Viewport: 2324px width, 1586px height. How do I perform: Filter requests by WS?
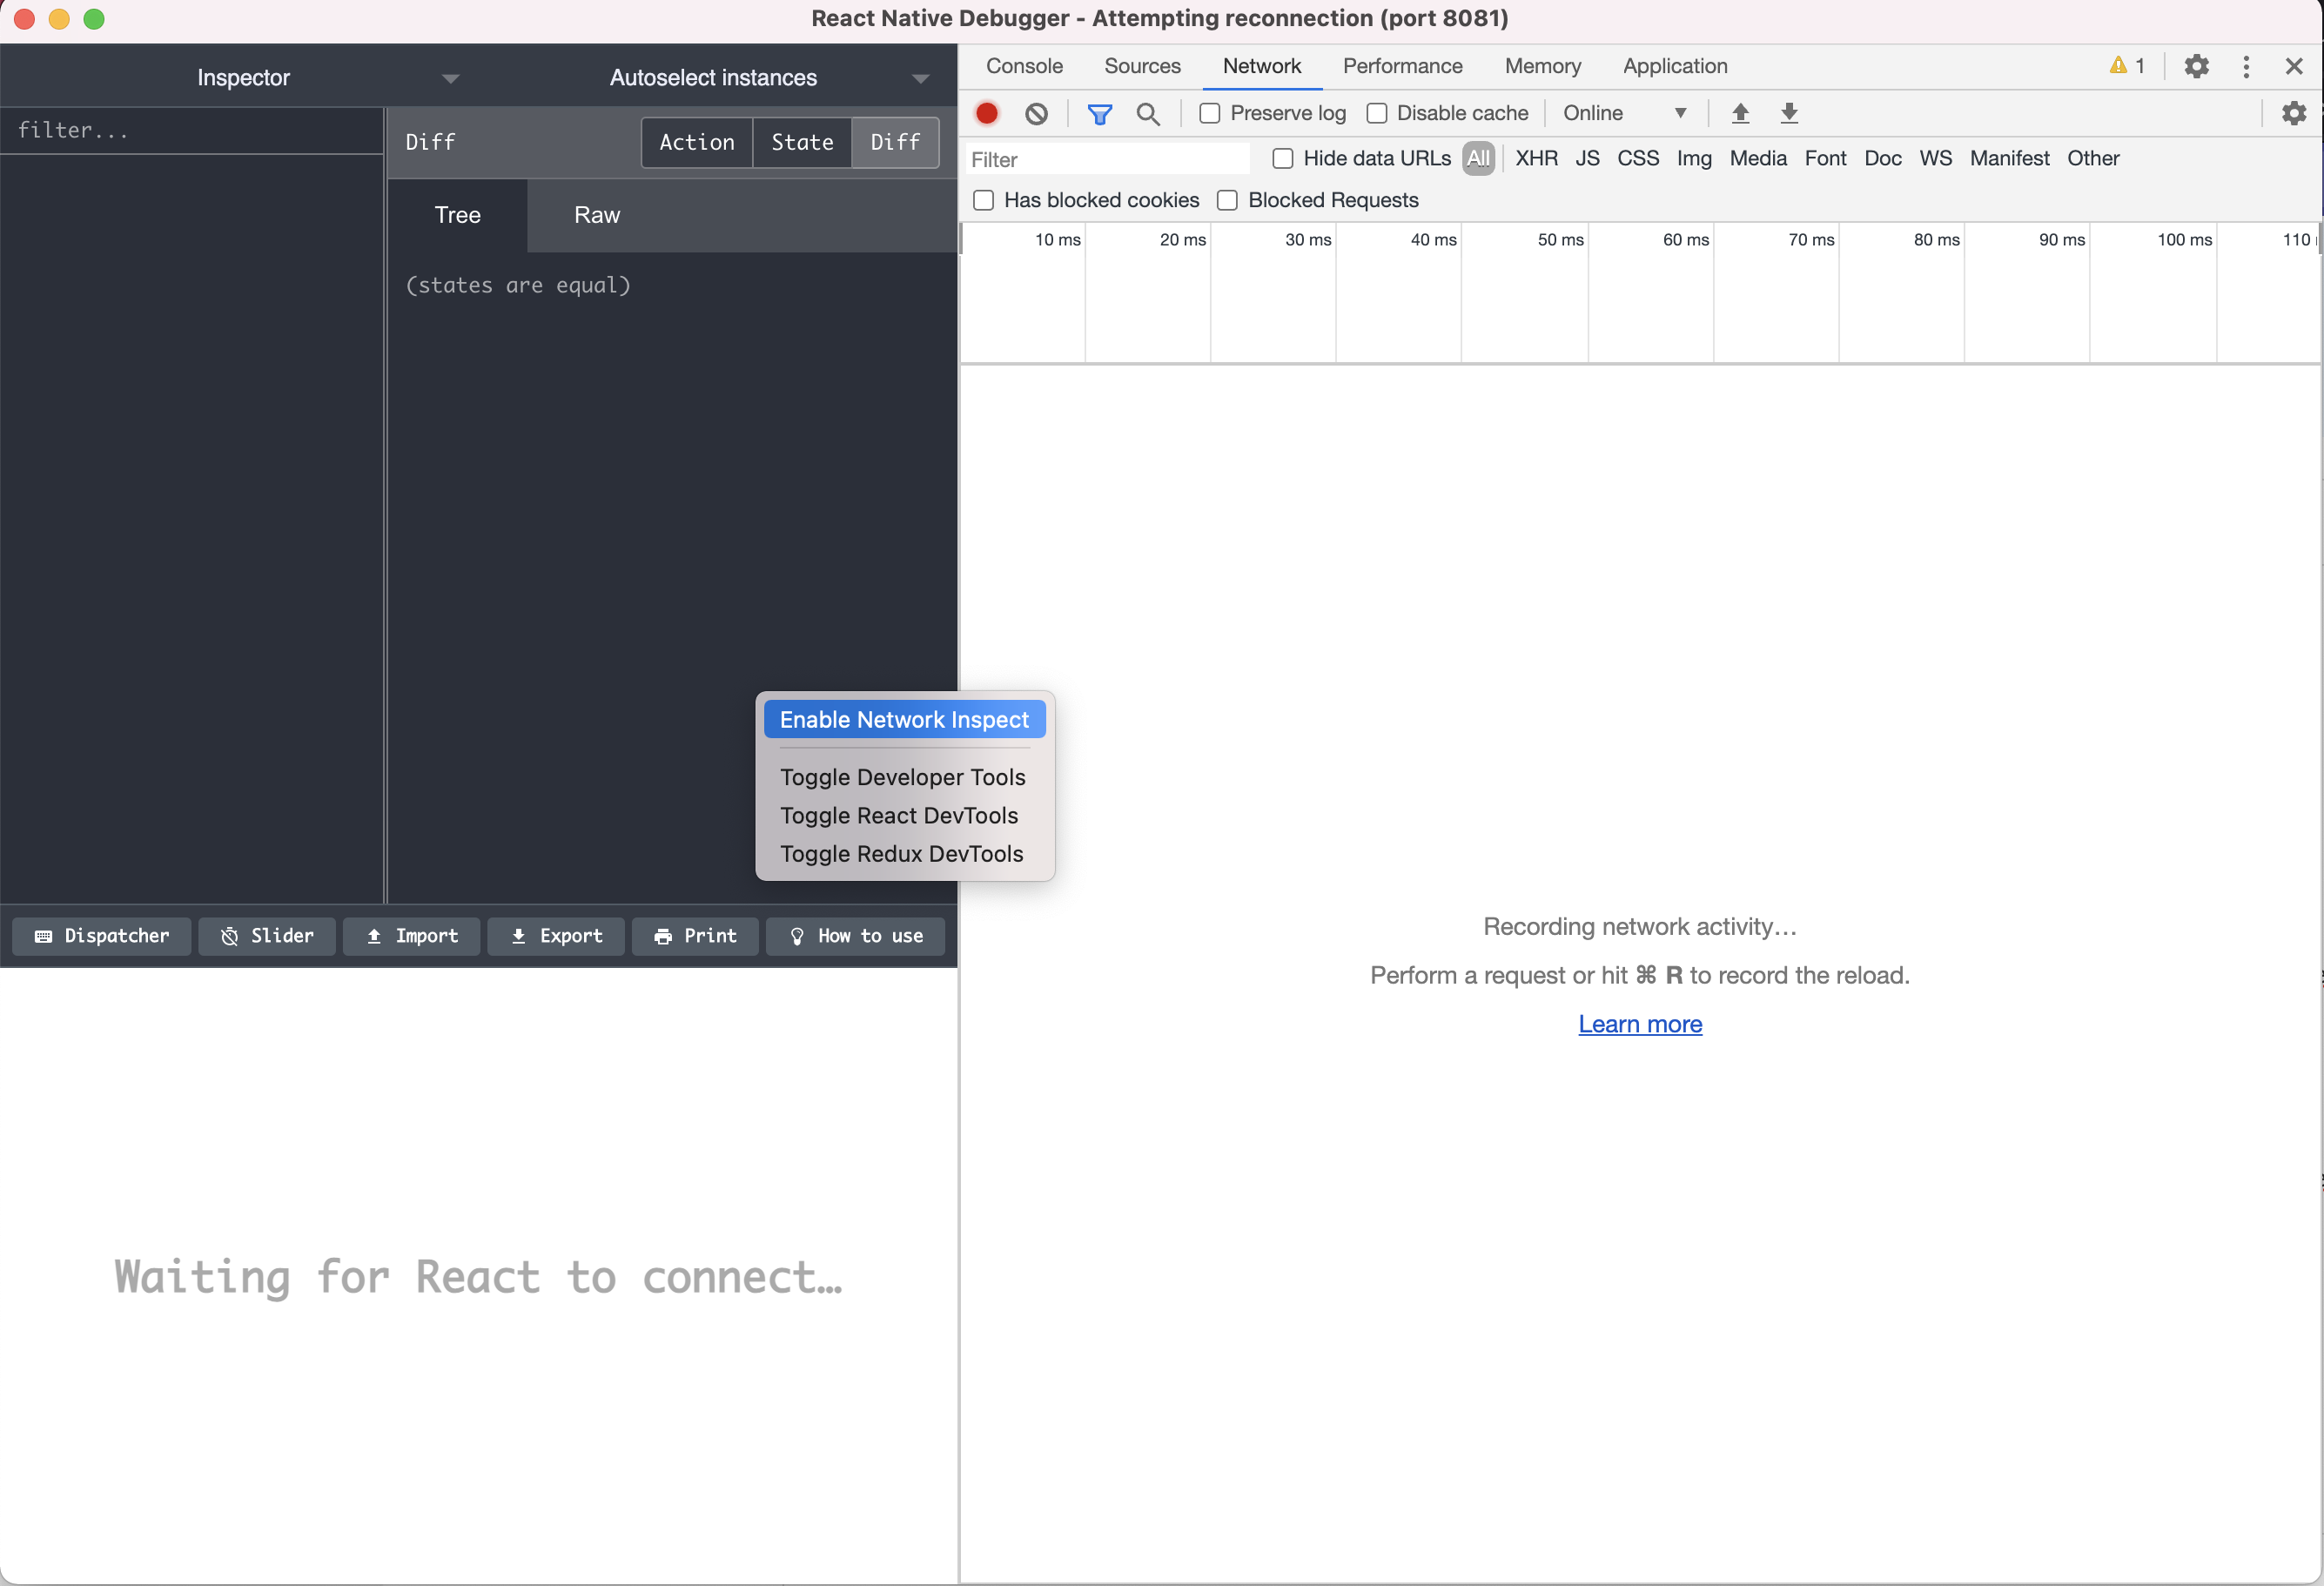1935,158
